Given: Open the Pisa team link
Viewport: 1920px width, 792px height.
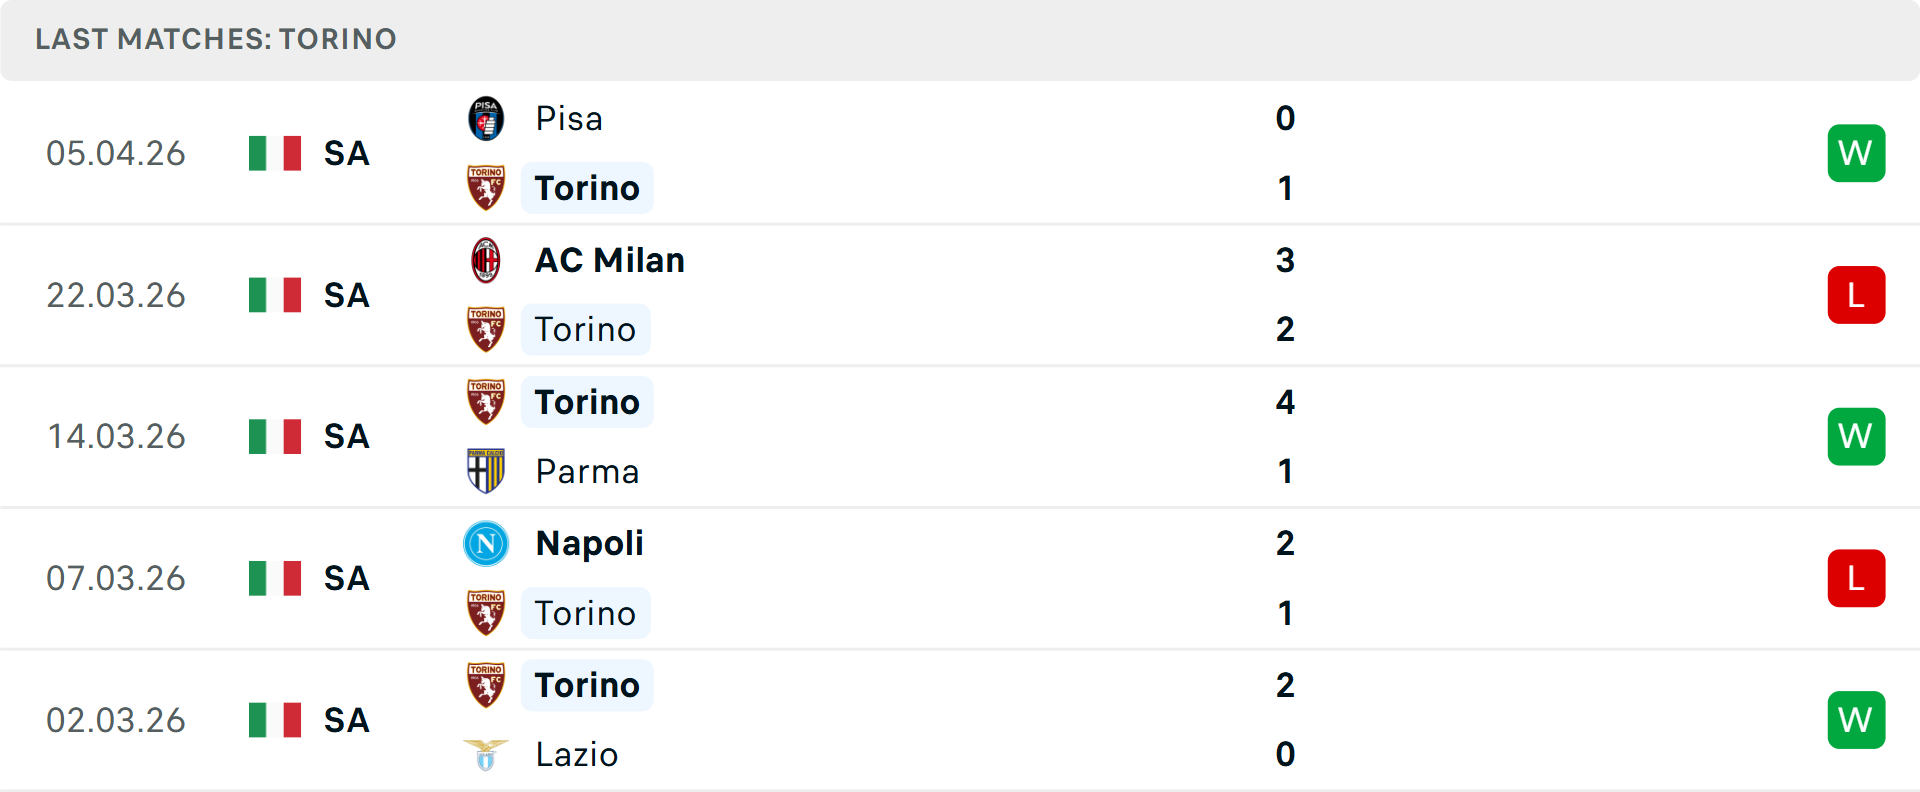Looking at the screenshot, I should (569, 119).
